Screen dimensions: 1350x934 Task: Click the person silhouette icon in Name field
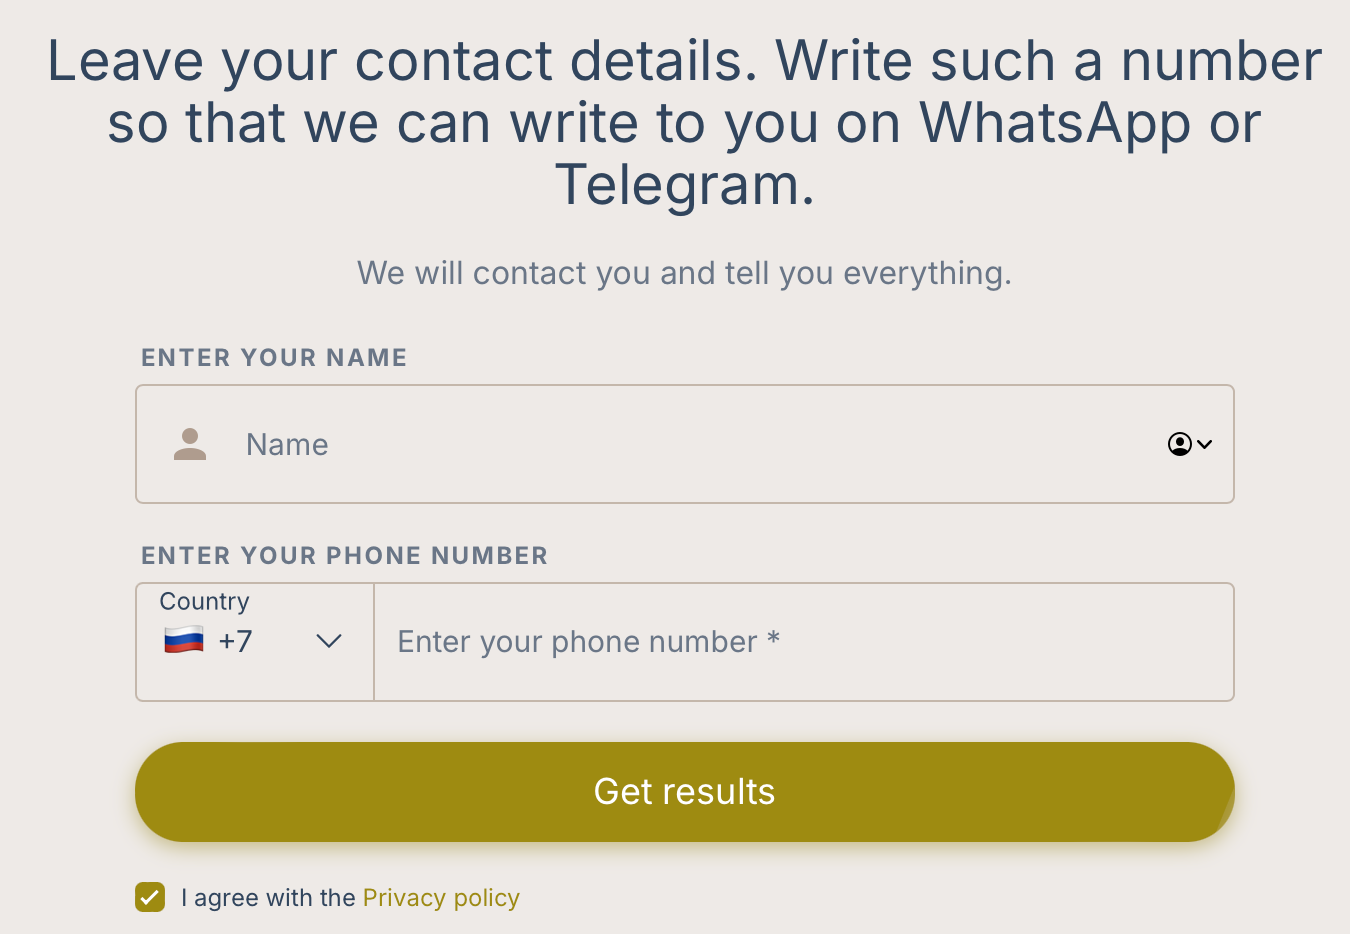[x=190, y=444]
